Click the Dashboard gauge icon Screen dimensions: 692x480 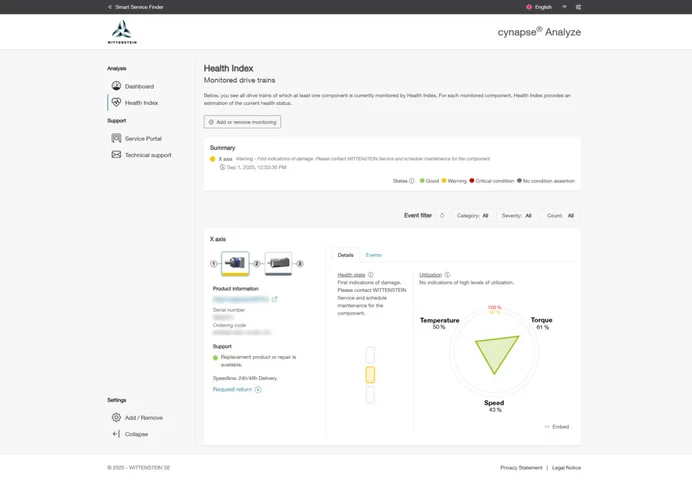[116, 86]
